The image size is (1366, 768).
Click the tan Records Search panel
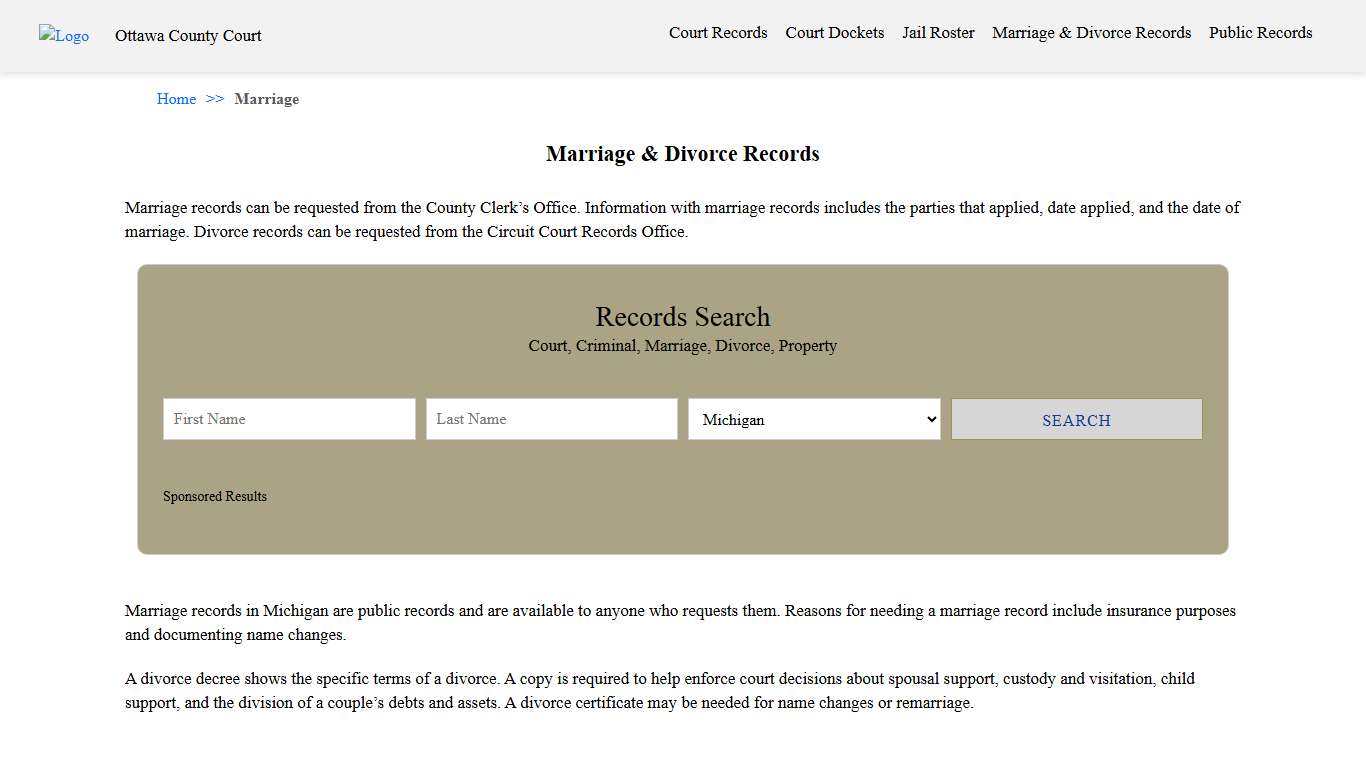682,530
